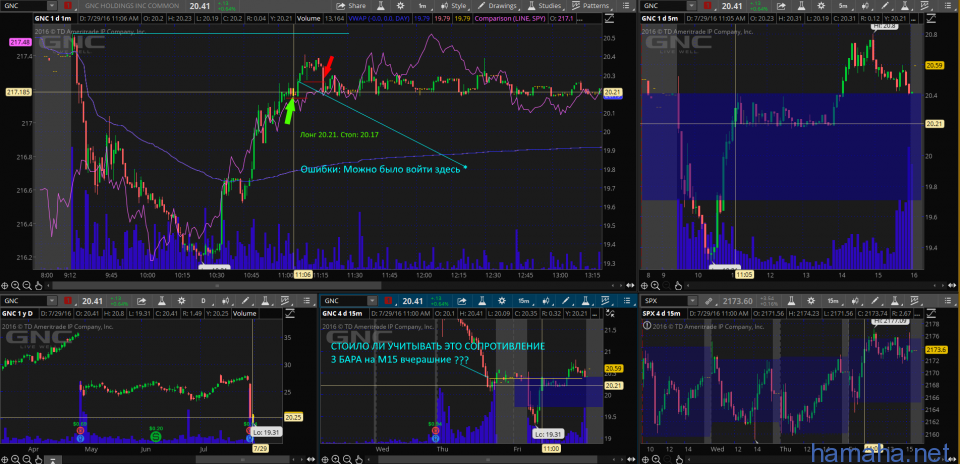Open list options icon in 1m chart toolbar
Image resolution: width=960 pixels, height=464 pixels.
click(627, 6)
